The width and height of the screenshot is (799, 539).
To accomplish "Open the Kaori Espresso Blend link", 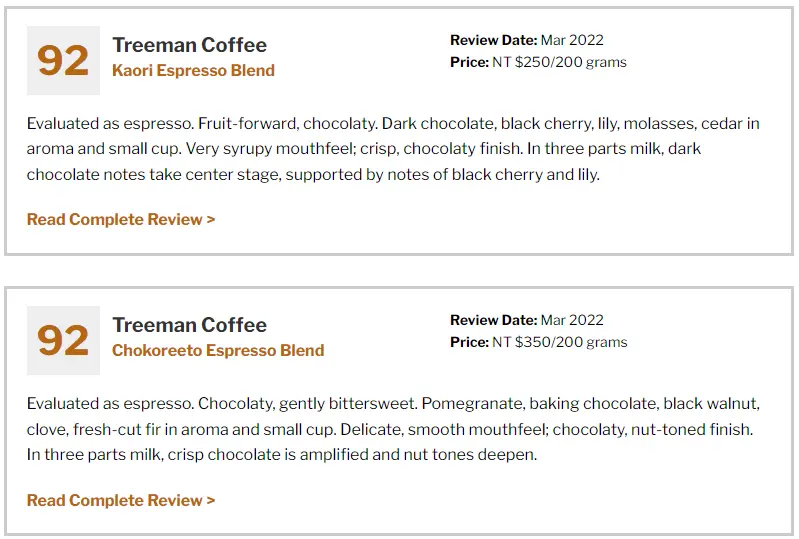I will (x=193, y=70).
